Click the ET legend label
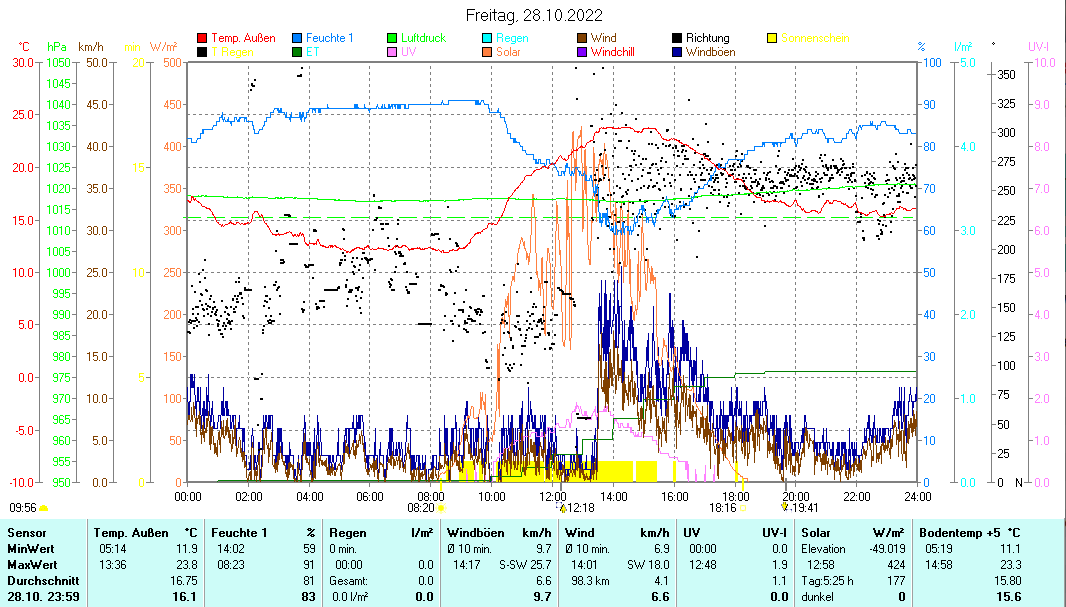The width and height of the screenshot is (1066, 607). point(313,51)
